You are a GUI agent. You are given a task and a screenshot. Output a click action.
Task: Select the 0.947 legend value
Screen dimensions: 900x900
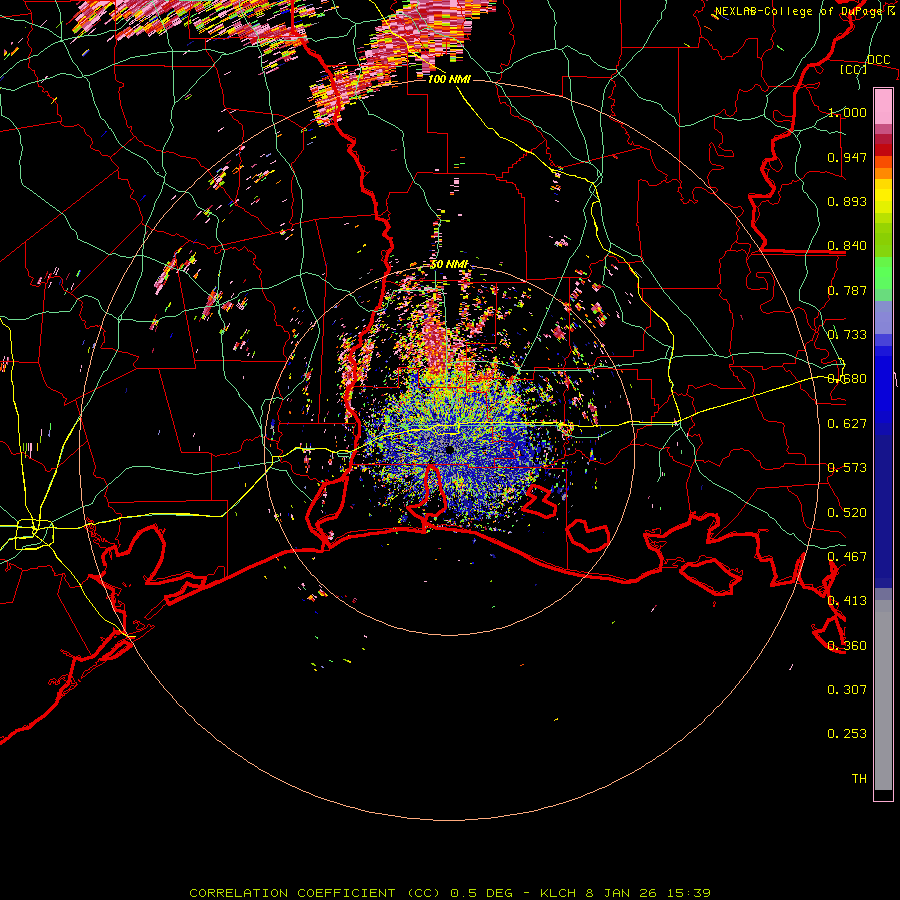(x=847, y=157)
